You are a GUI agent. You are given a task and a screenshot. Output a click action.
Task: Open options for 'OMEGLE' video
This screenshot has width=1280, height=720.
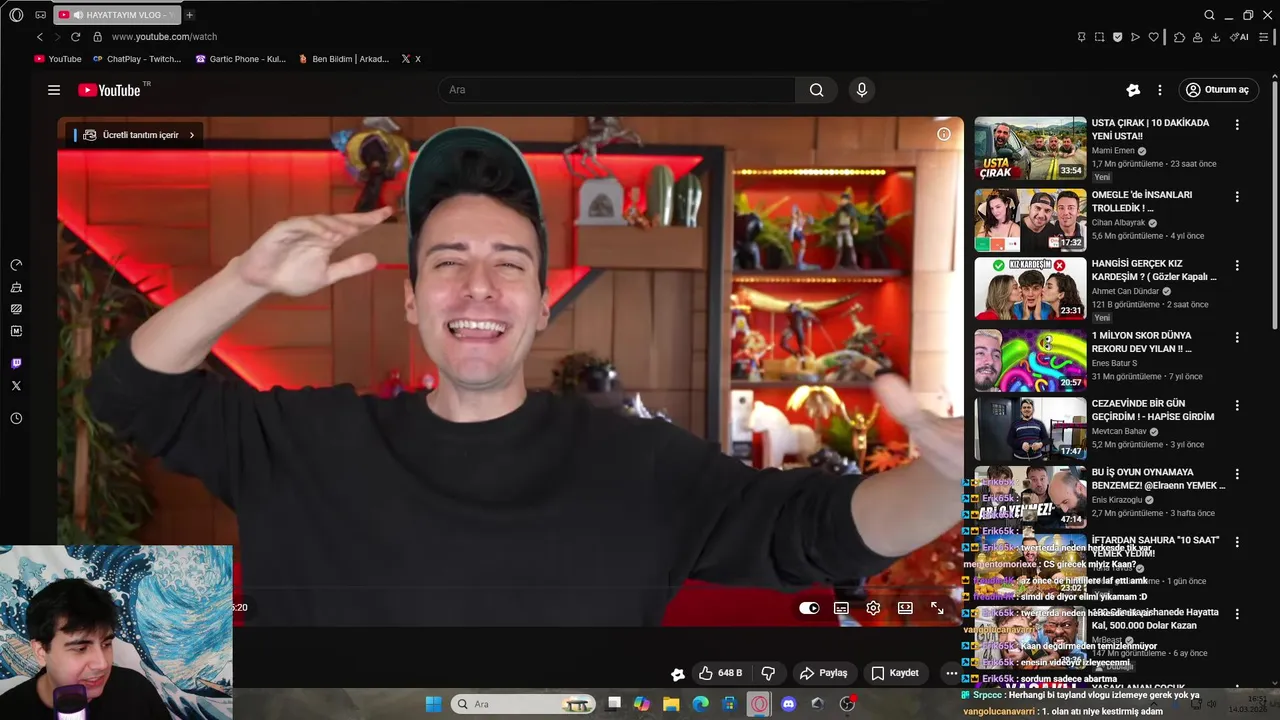[1237, 197]
